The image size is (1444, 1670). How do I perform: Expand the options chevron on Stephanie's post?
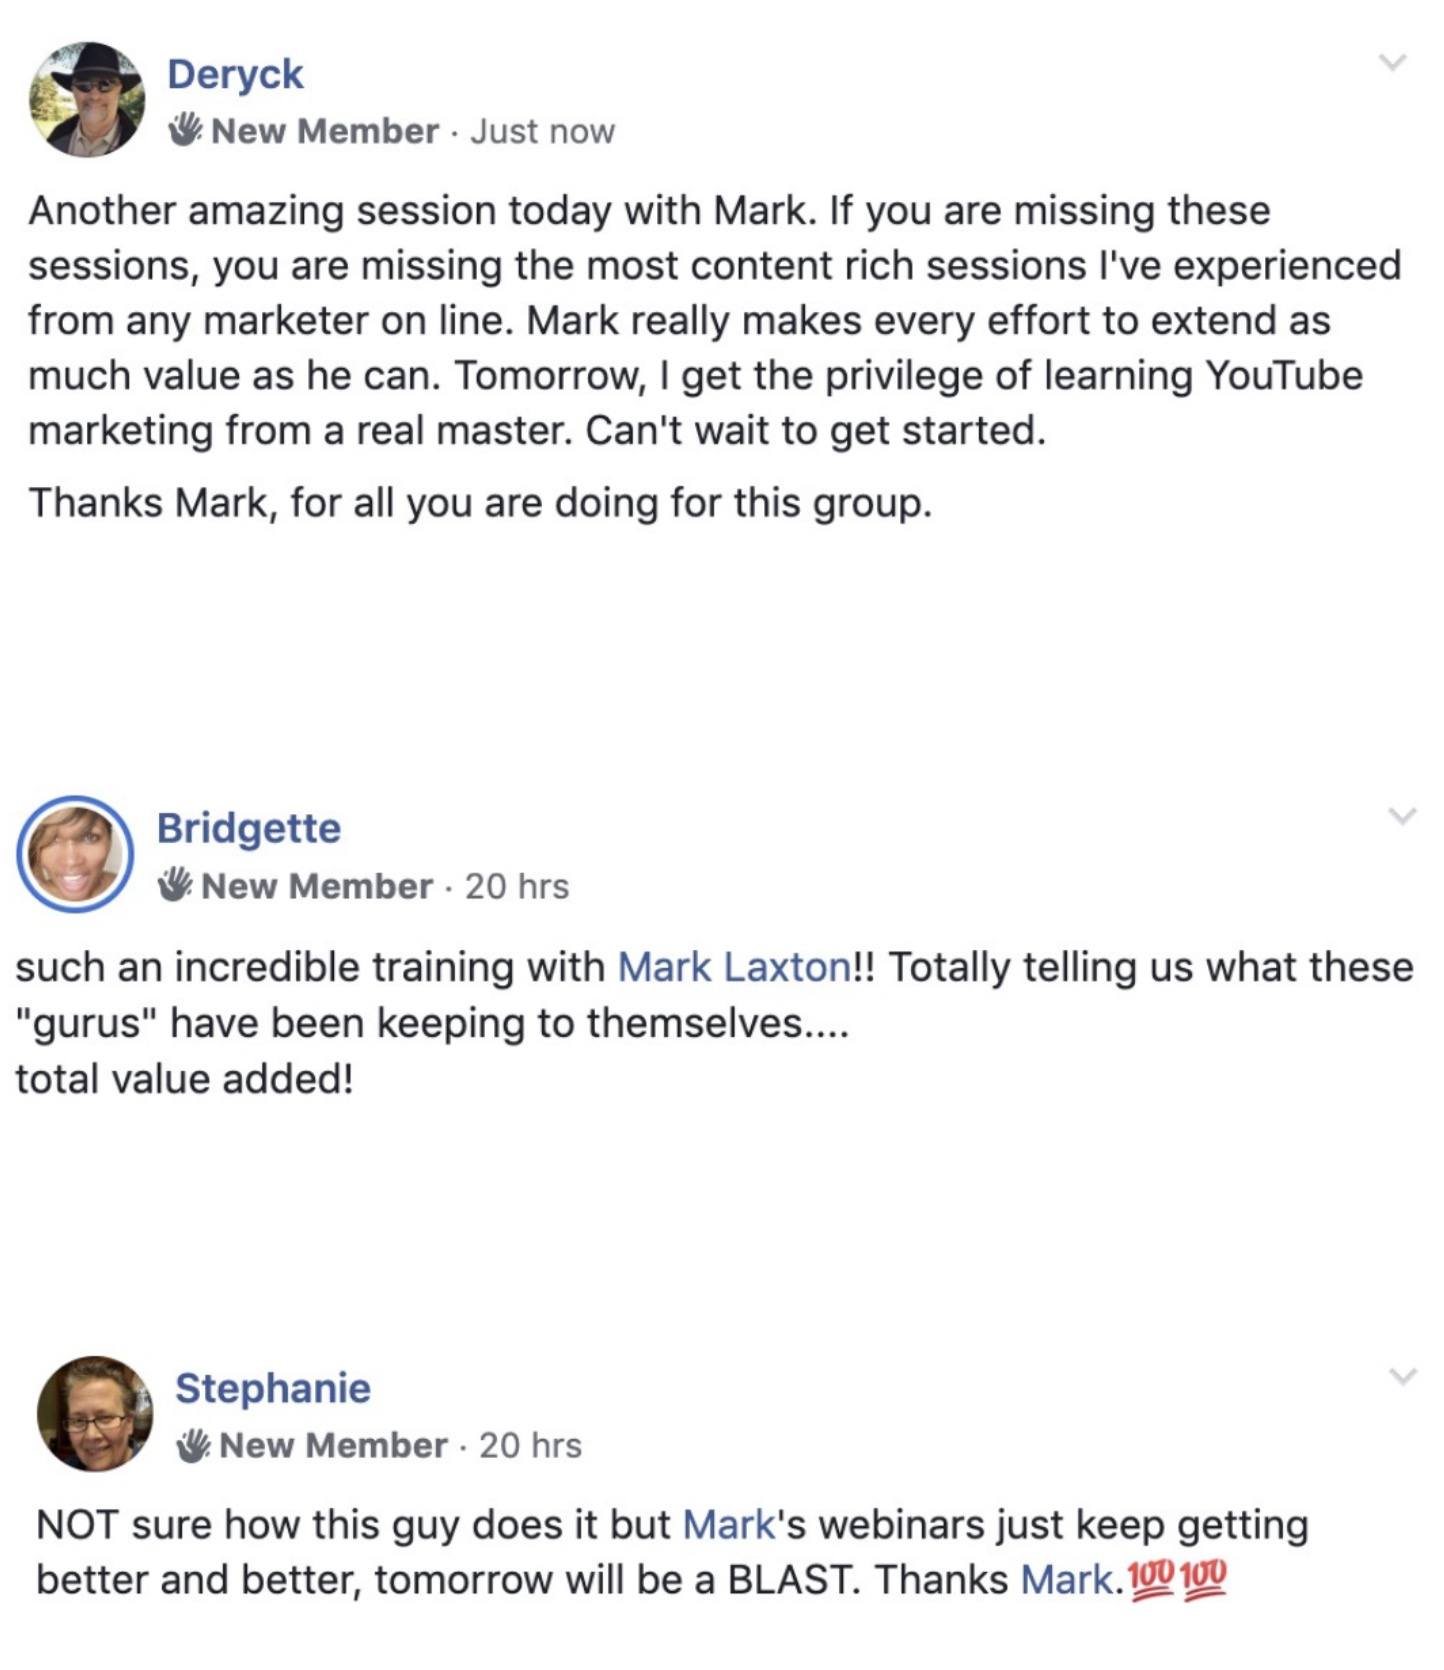[x=1403, y=1376]
